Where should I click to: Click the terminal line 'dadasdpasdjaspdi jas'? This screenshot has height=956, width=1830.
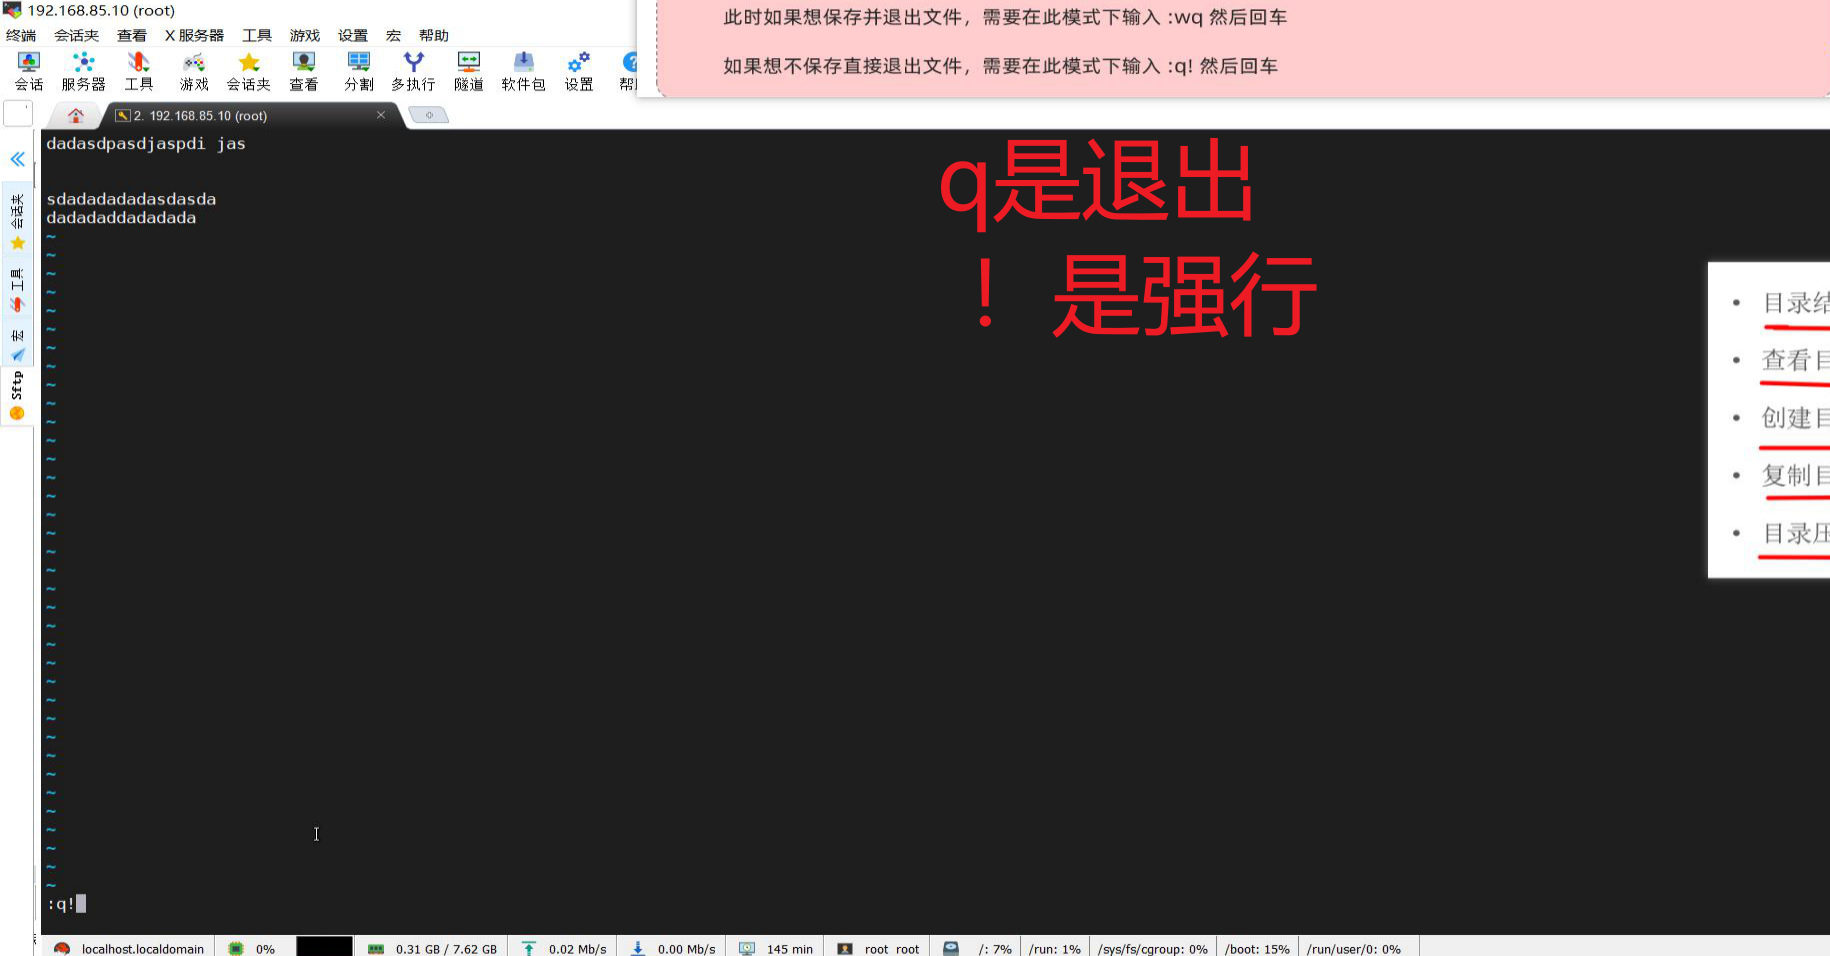tap(146, 144)
